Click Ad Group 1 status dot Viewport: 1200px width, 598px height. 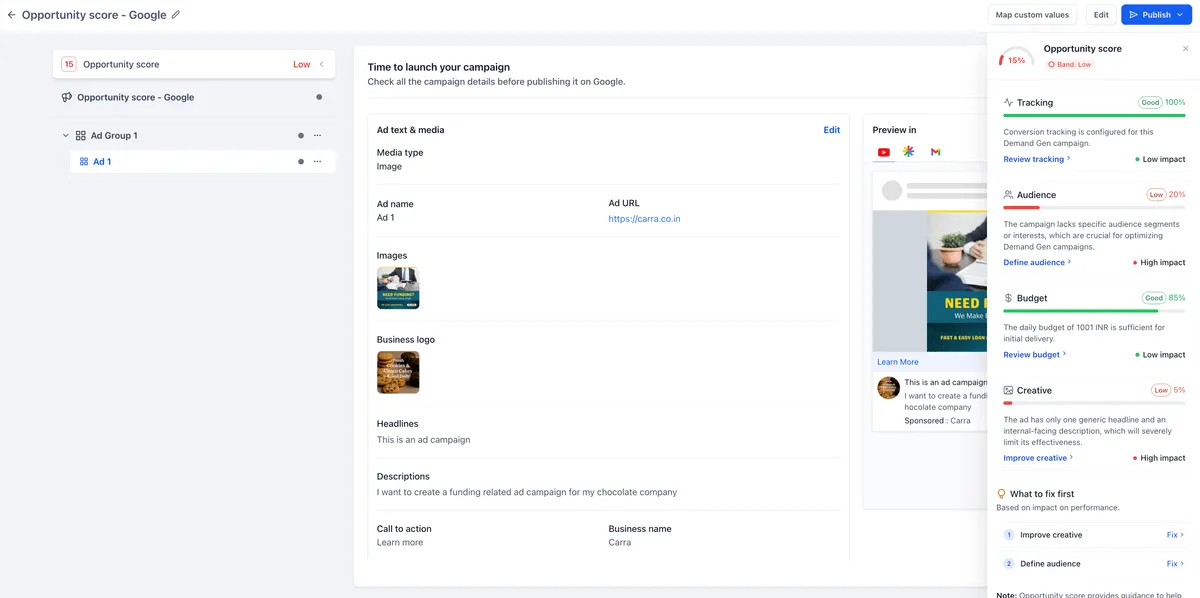coord(301,135)
